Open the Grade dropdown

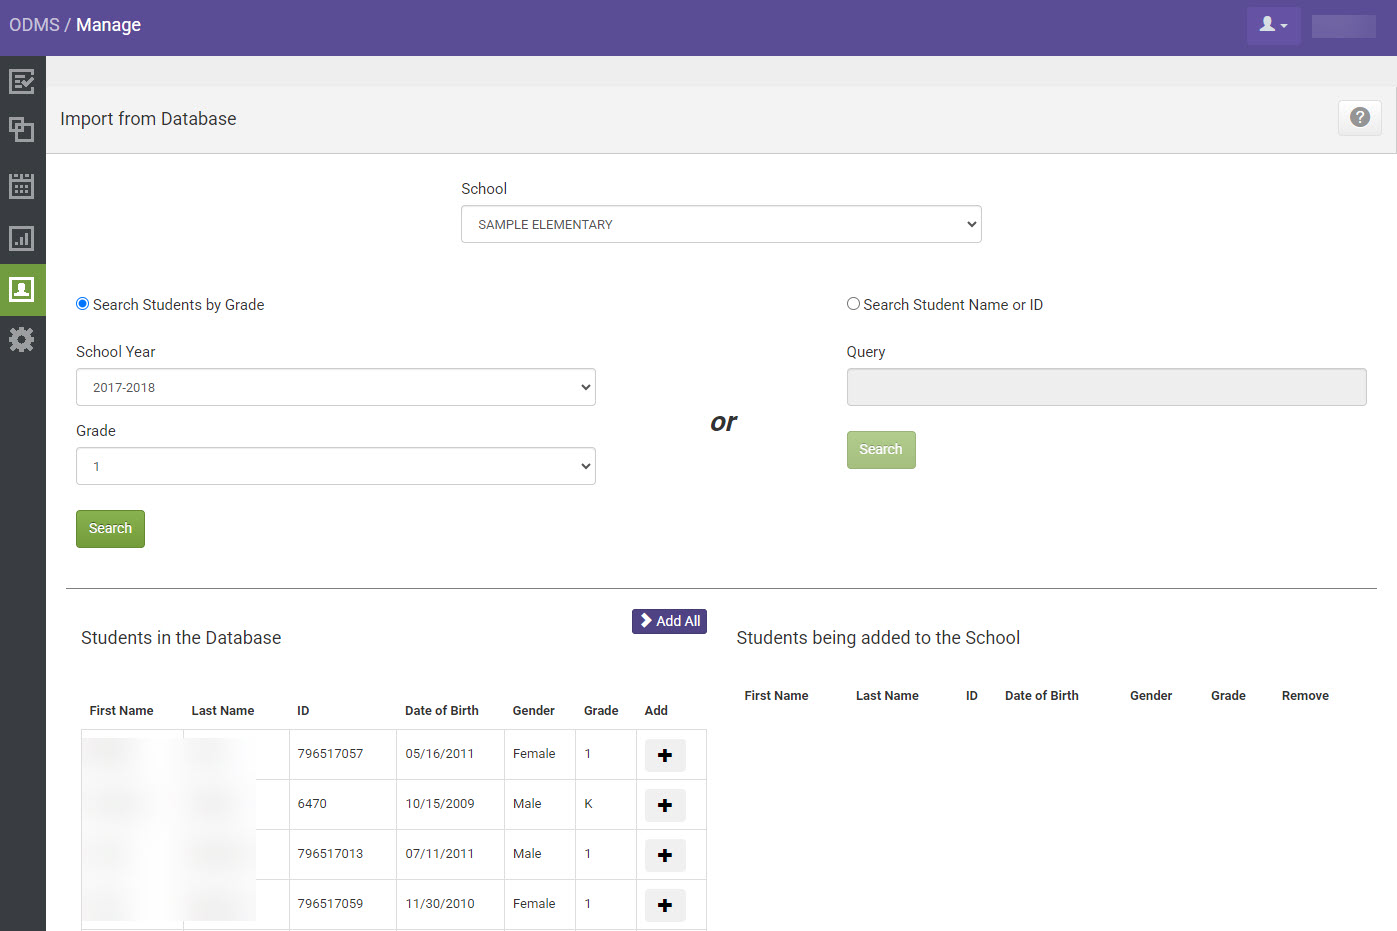[336, 466]
